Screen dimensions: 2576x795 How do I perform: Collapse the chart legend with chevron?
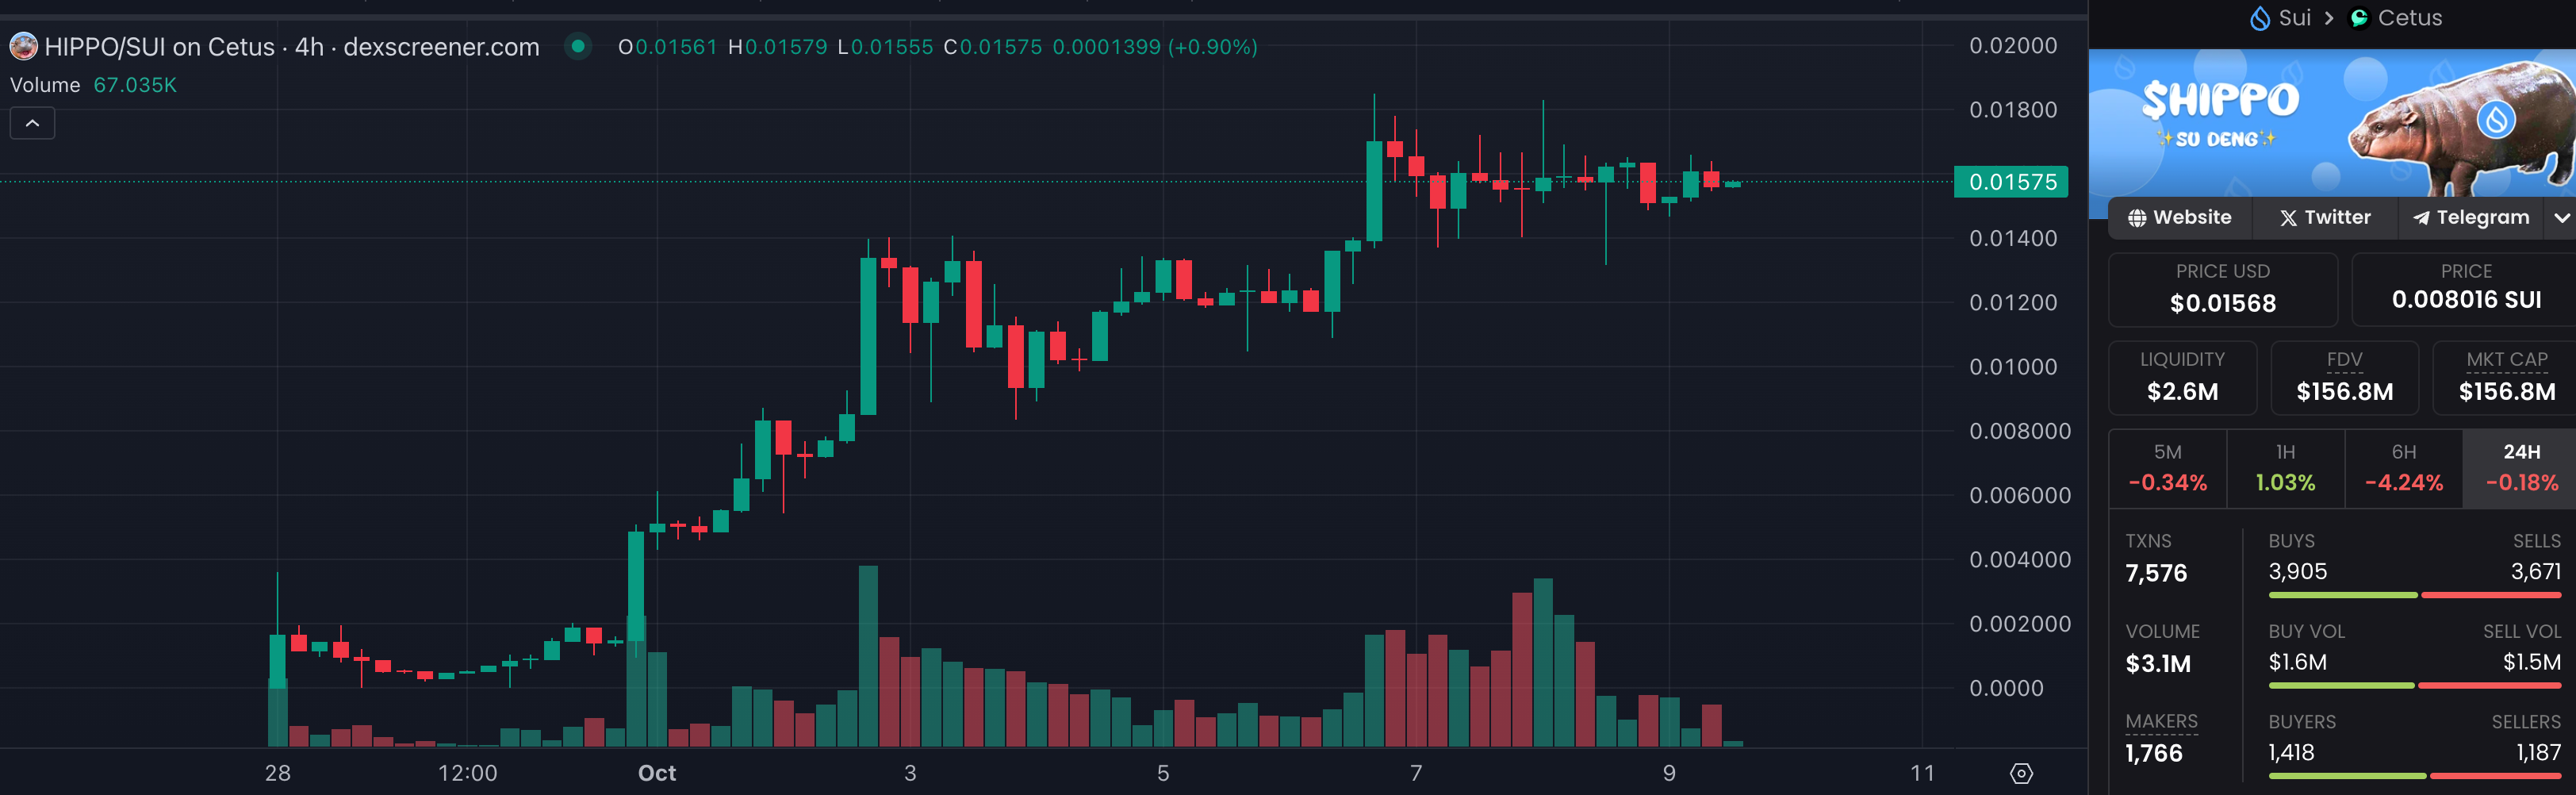point(32,123)
